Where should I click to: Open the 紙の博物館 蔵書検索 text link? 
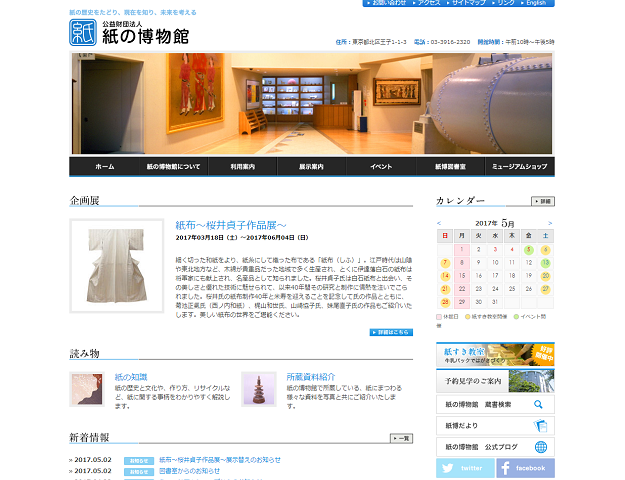478,405
